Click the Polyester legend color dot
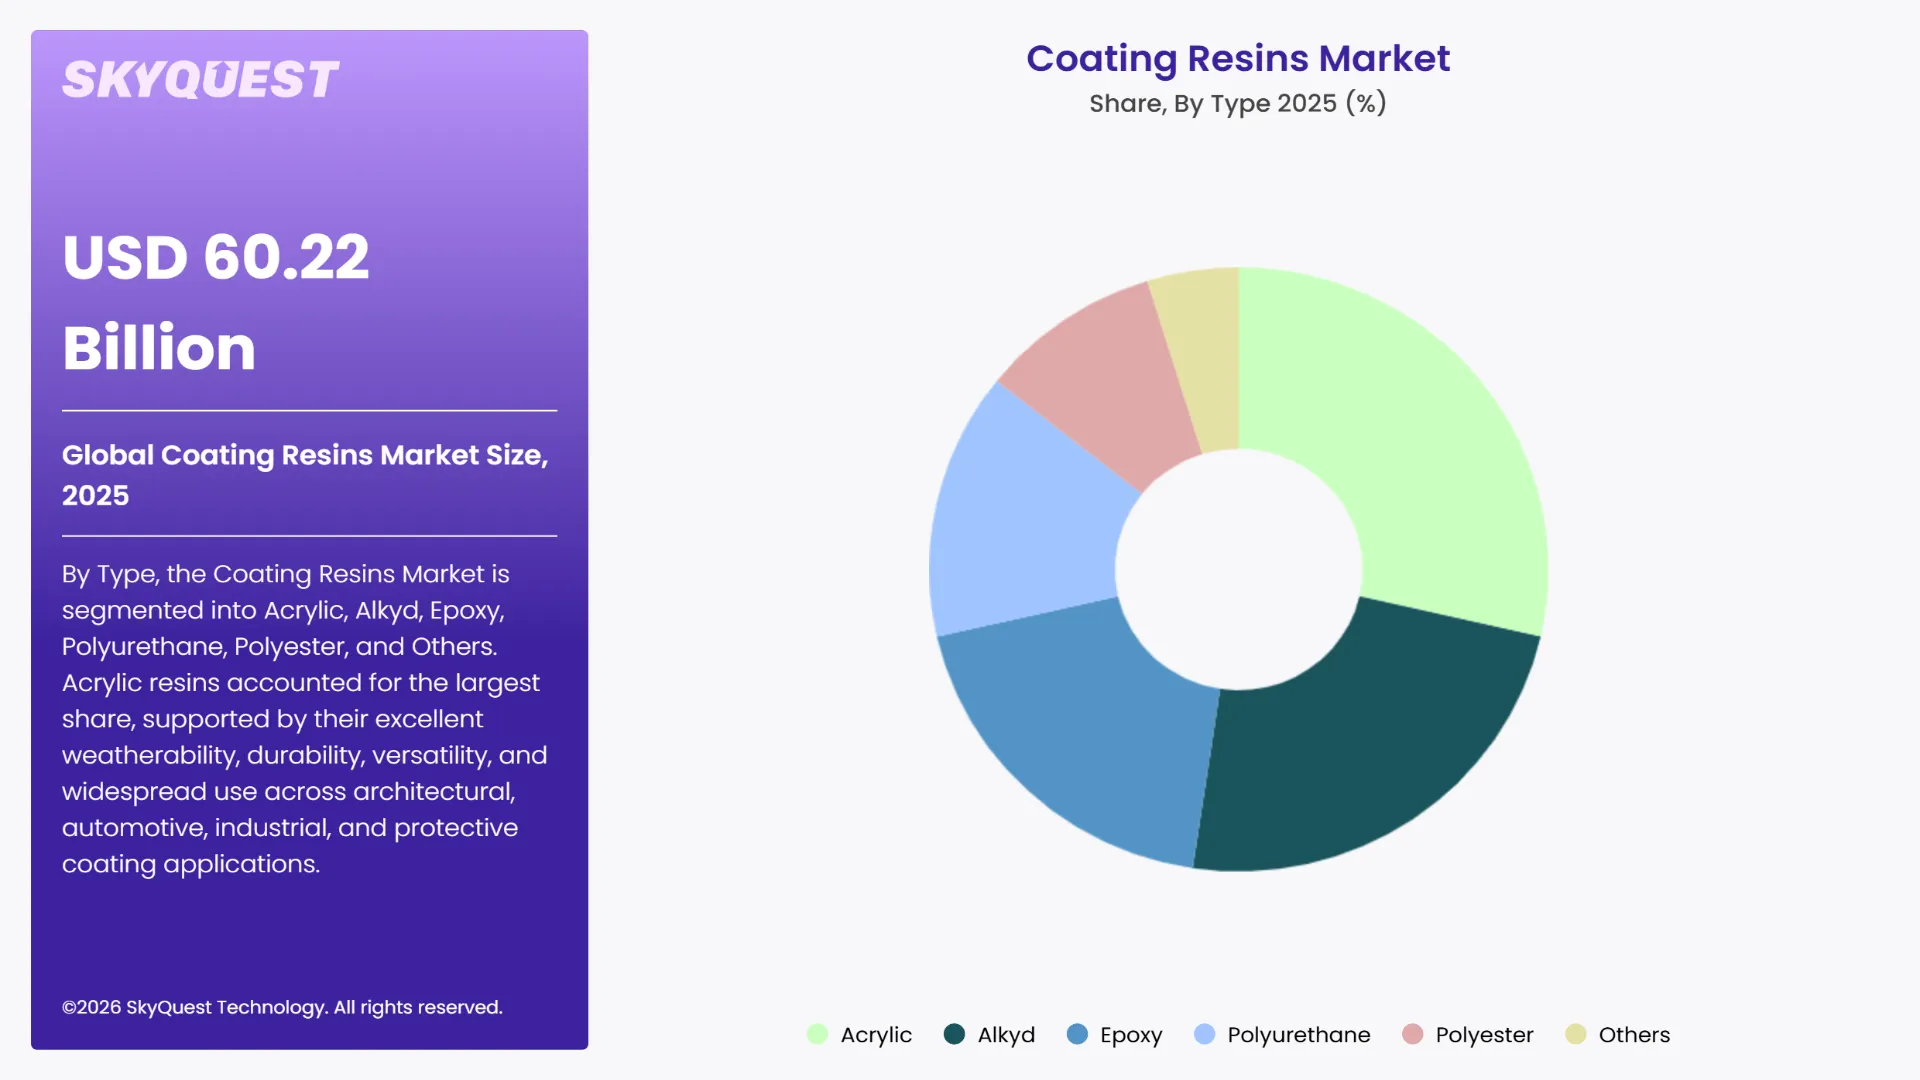 [1412, 1034]
